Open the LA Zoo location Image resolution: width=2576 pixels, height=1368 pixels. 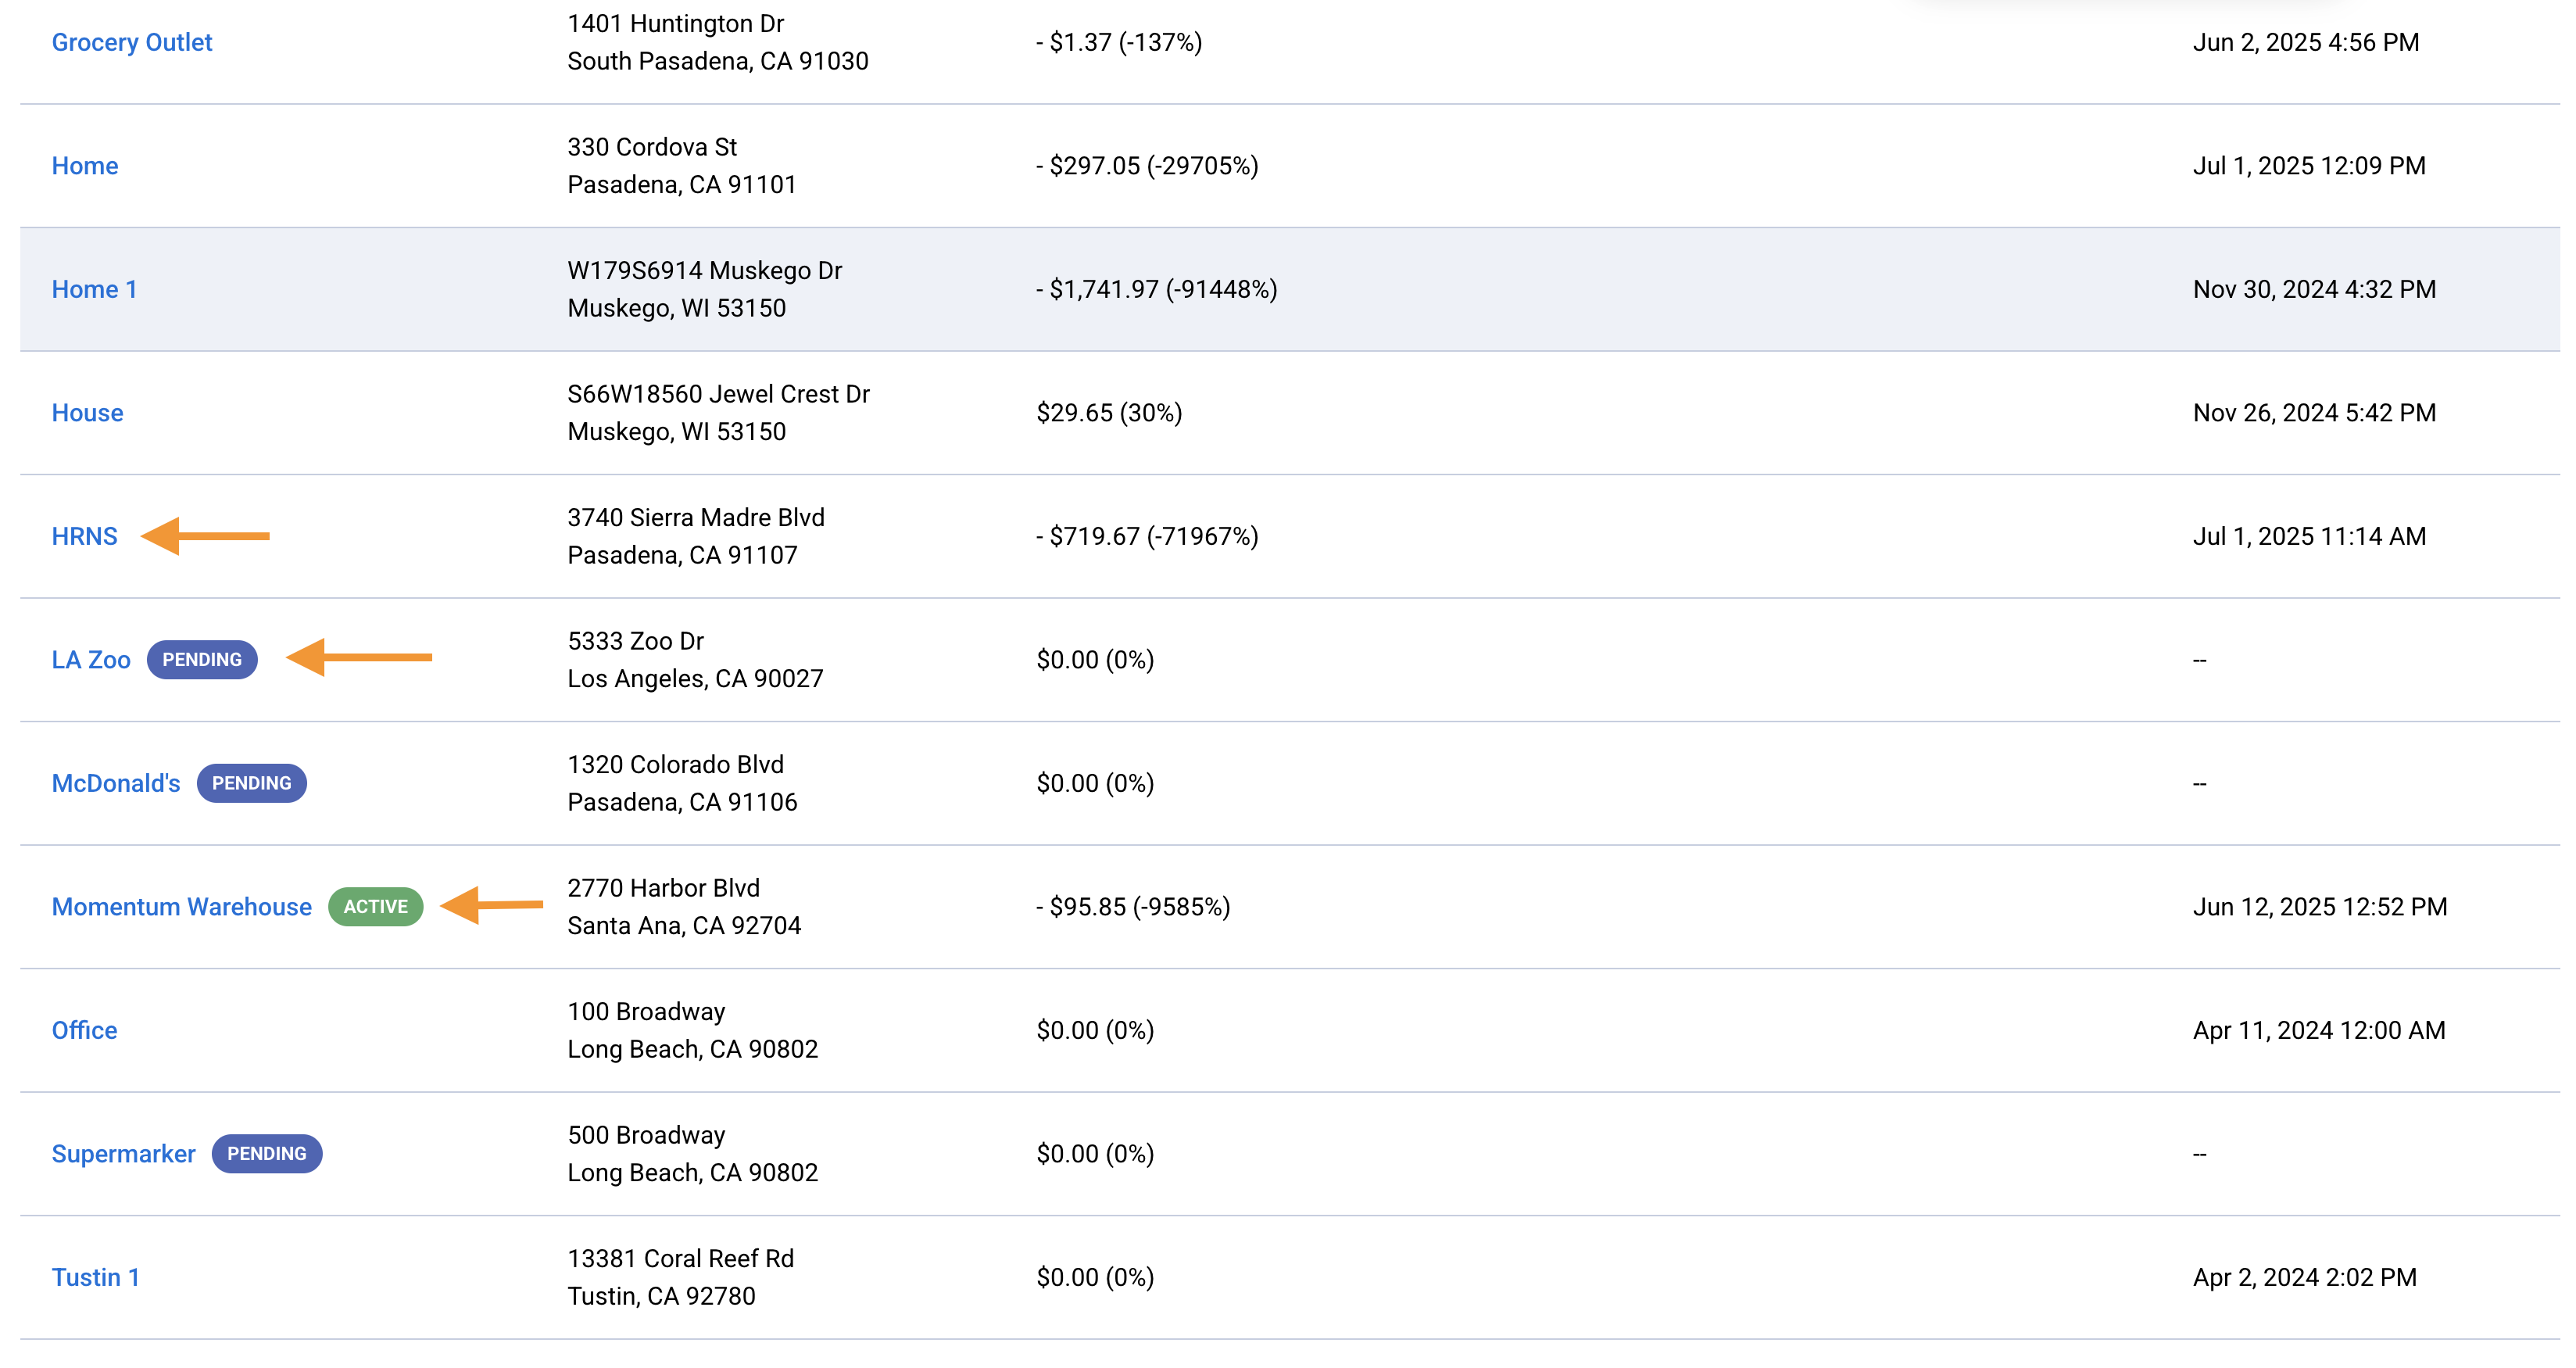pyautogui.click(x=91, y=660)
